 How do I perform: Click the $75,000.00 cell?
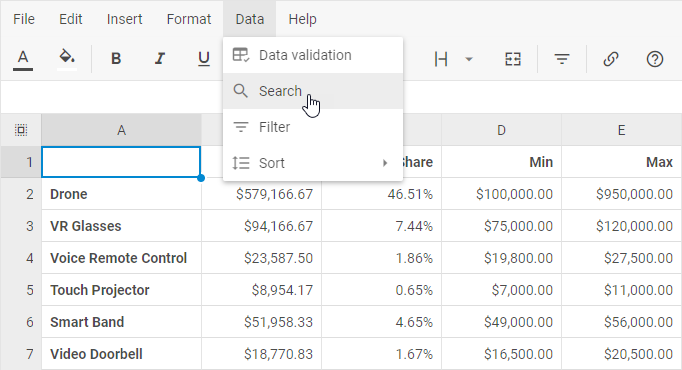tap(501, 226)
